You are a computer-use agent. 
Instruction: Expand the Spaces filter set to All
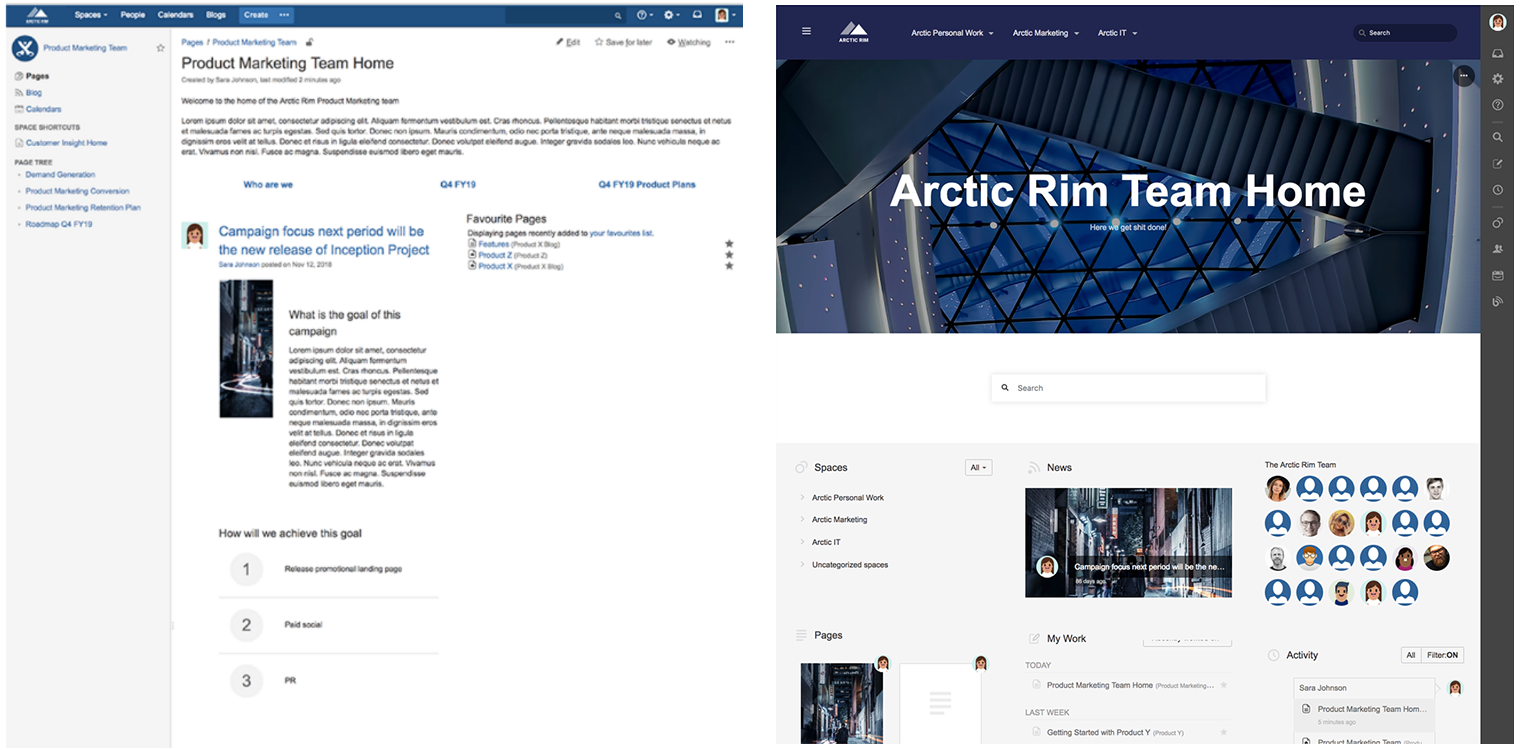coord(978,467)
